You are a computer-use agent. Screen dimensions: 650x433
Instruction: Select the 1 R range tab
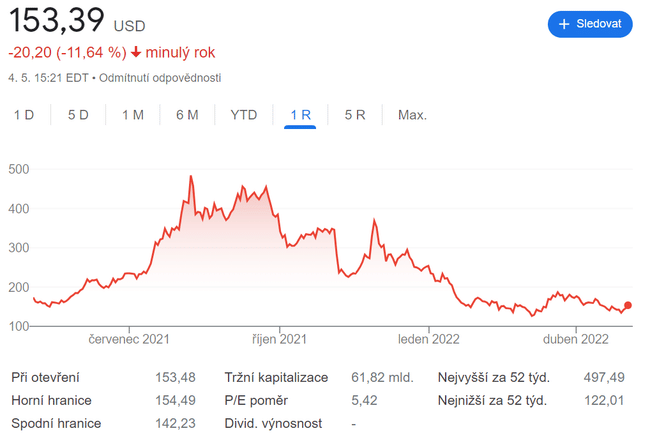(300, 115)
